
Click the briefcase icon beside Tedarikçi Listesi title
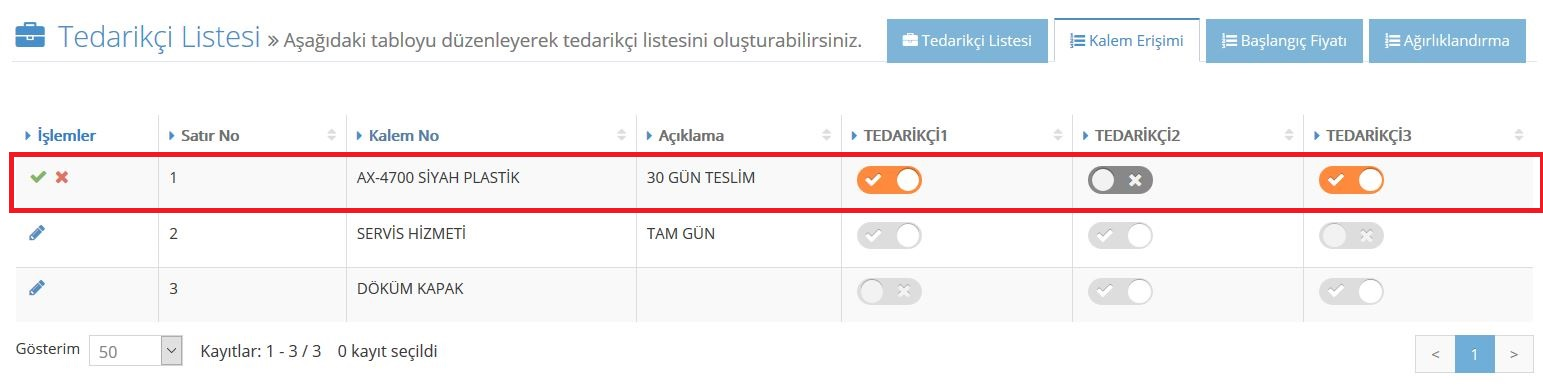(29, 38)
